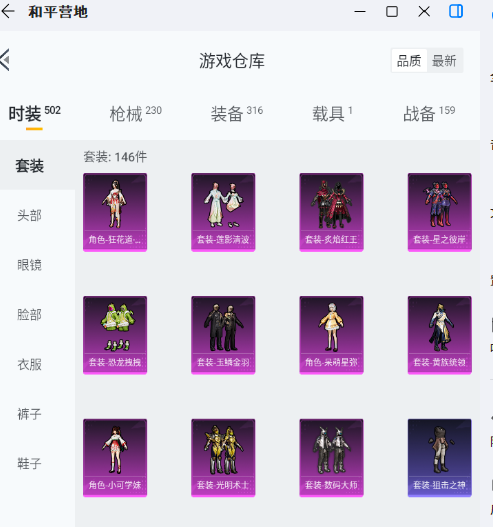Sort warehouse by 品质
493x527 pixels.
[x=409, y=61]
